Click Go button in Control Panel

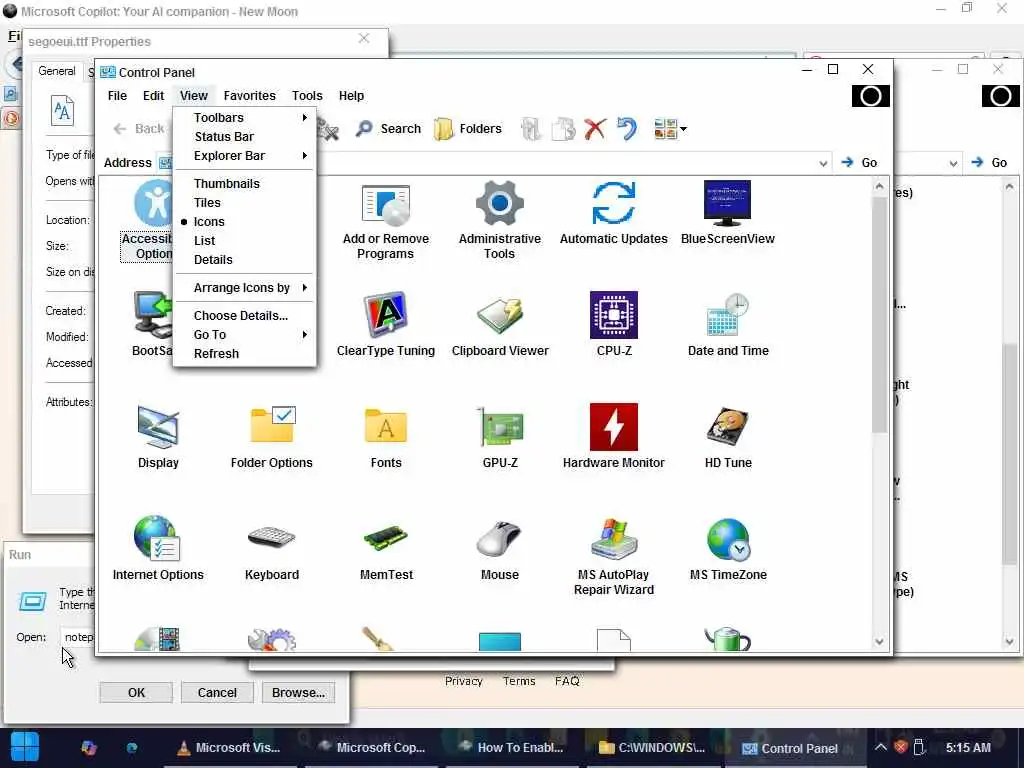pos(859,163)
